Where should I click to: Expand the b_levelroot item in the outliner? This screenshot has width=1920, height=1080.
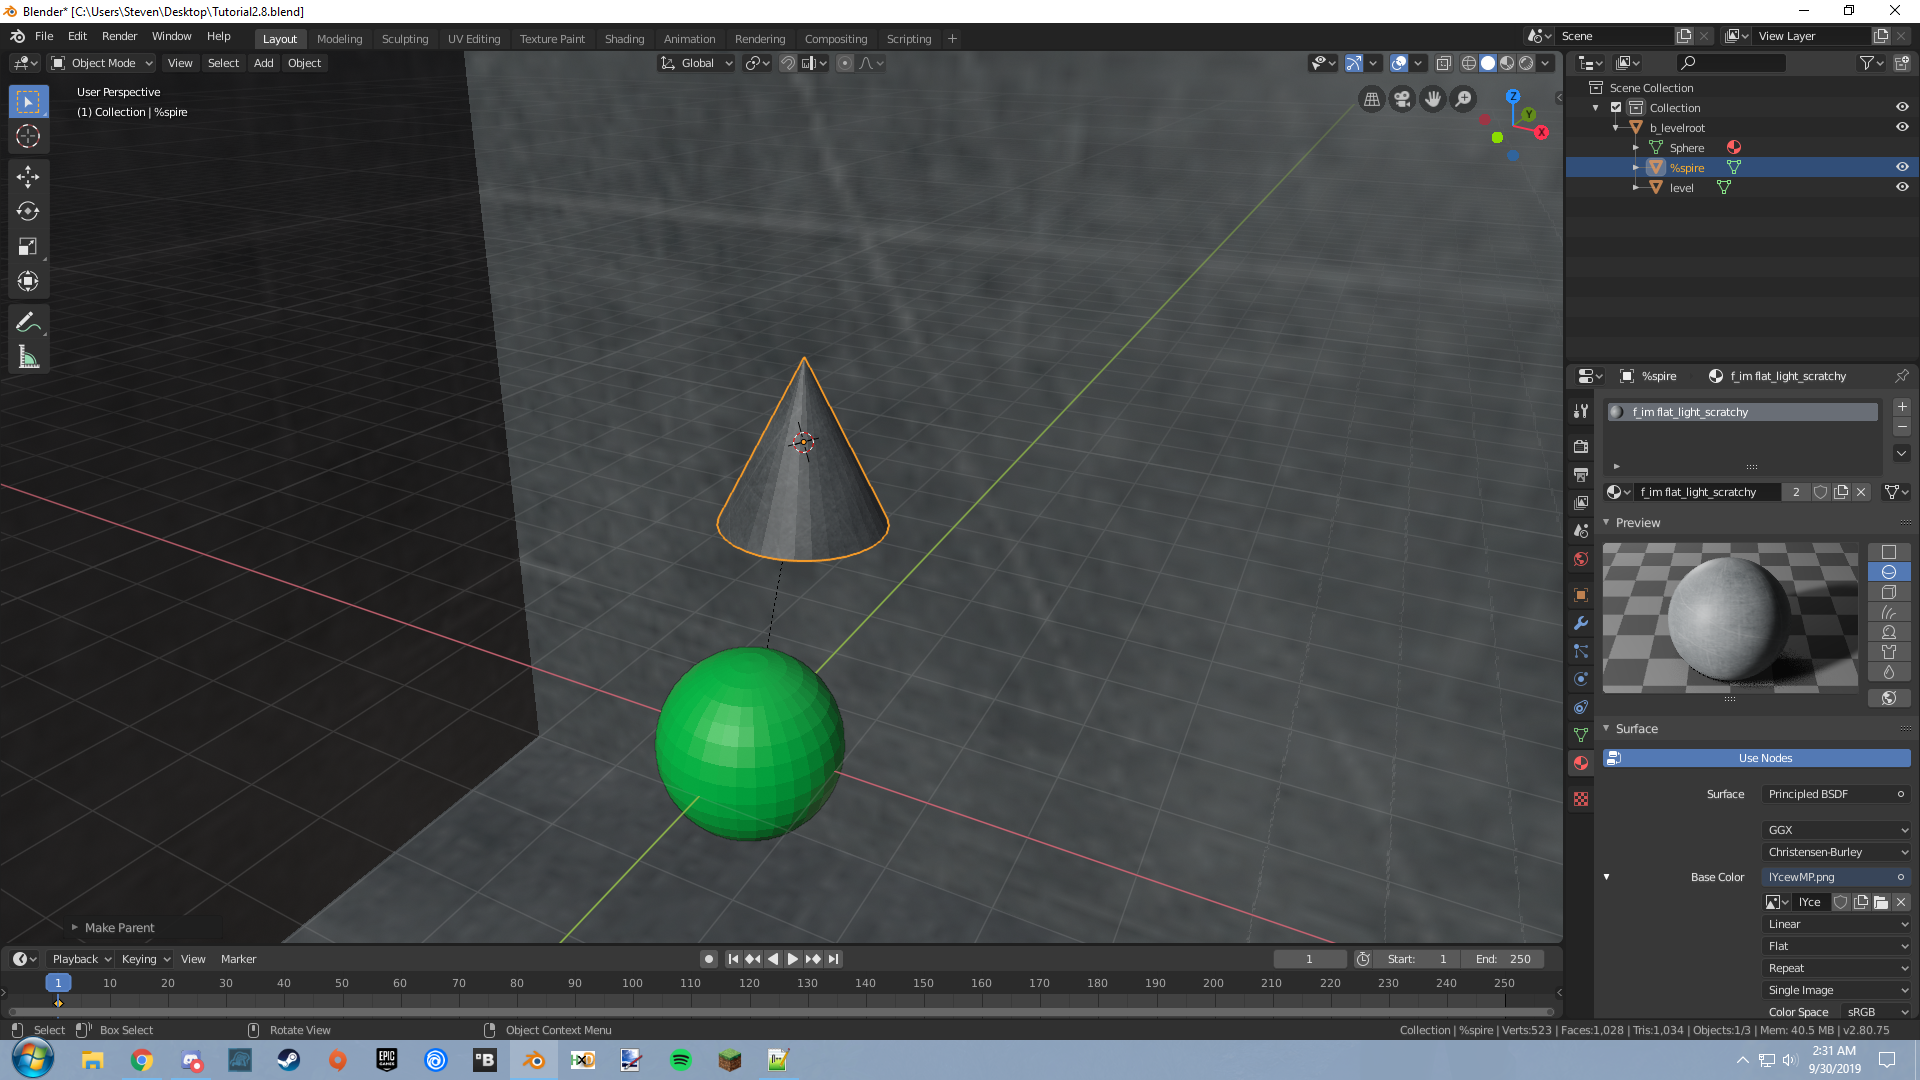(x=1616, y=127)
